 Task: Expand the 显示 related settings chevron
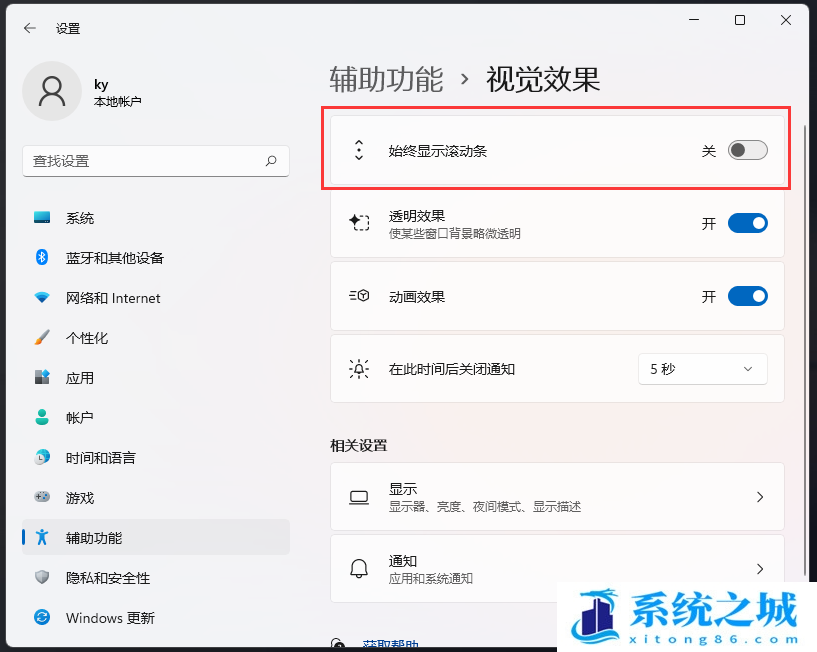click(759, 497)
